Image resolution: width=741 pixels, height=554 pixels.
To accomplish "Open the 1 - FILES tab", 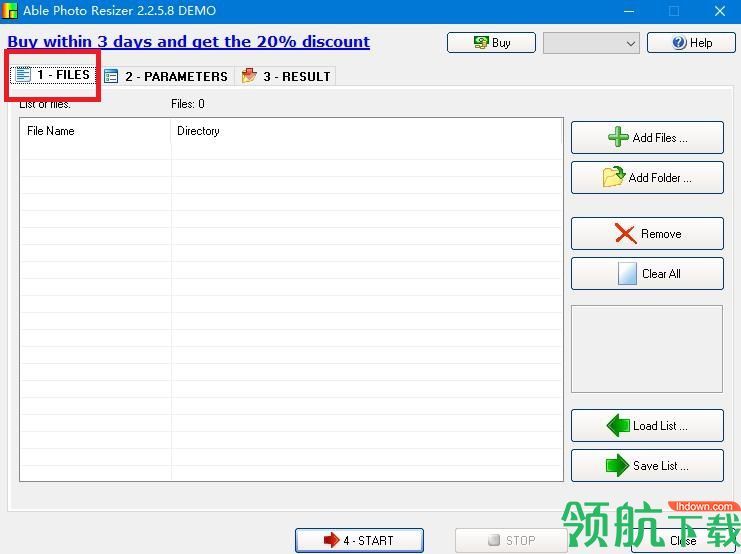I will click(53, 75).
